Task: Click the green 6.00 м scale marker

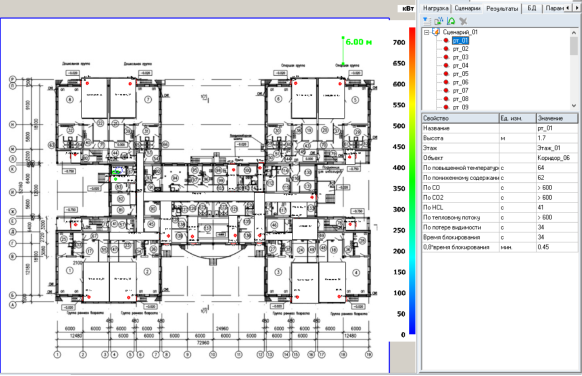Action: click(358, 42)
